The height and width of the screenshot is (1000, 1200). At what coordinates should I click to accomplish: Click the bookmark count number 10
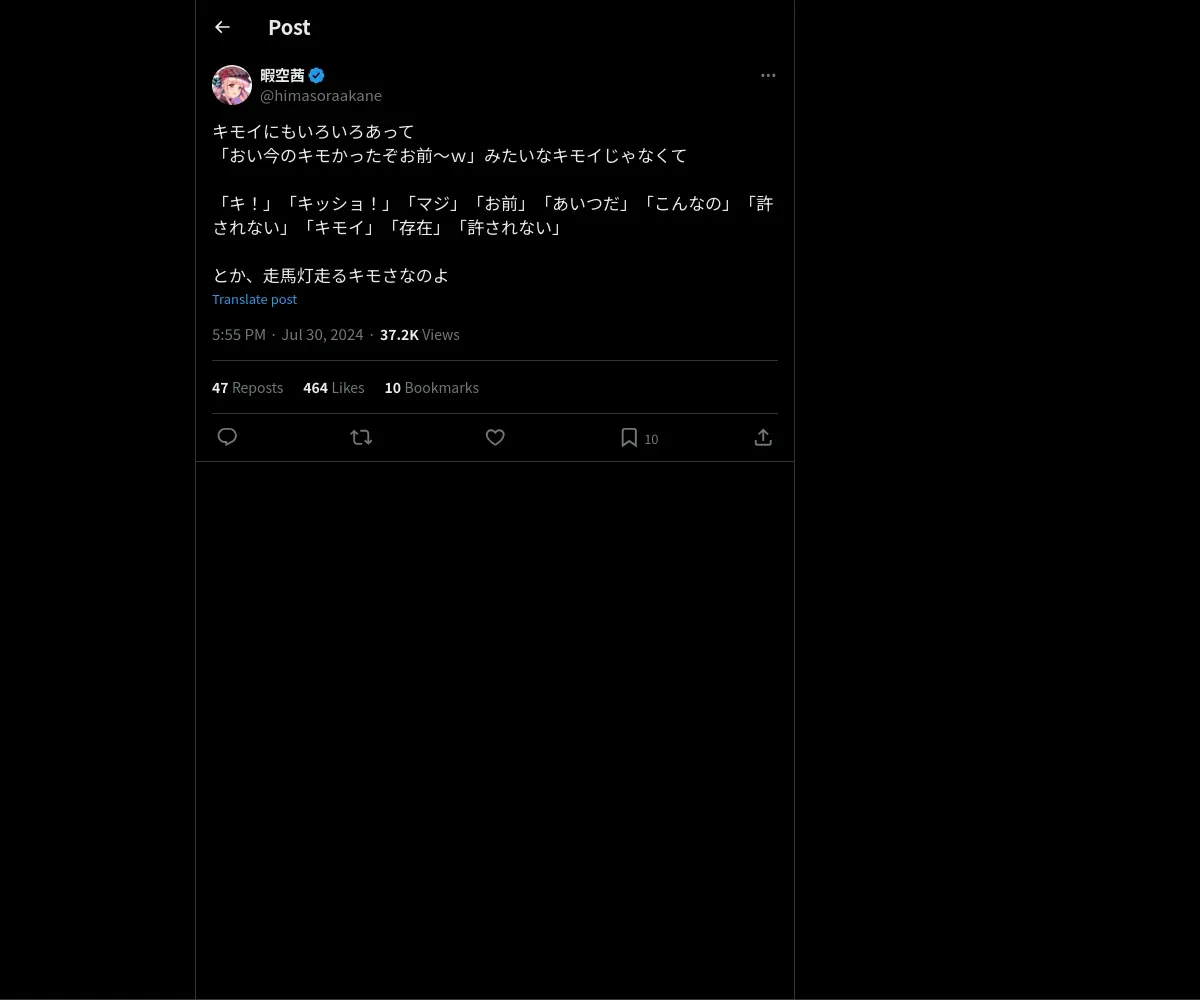[651, 439]
